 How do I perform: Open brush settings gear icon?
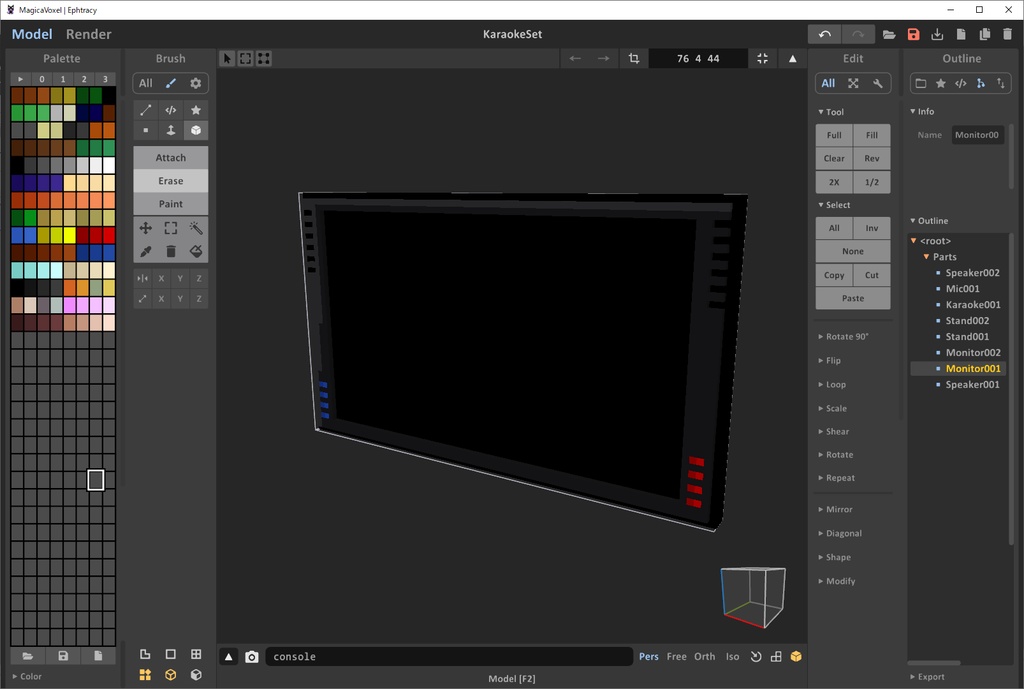[195, 83]
